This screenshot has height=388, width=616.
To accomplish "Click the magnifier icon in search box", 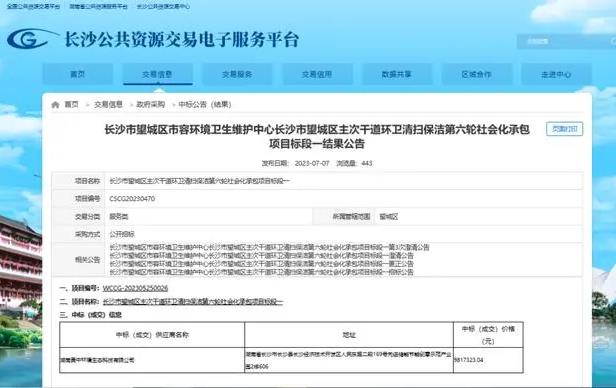I will (x=613, y=41).
